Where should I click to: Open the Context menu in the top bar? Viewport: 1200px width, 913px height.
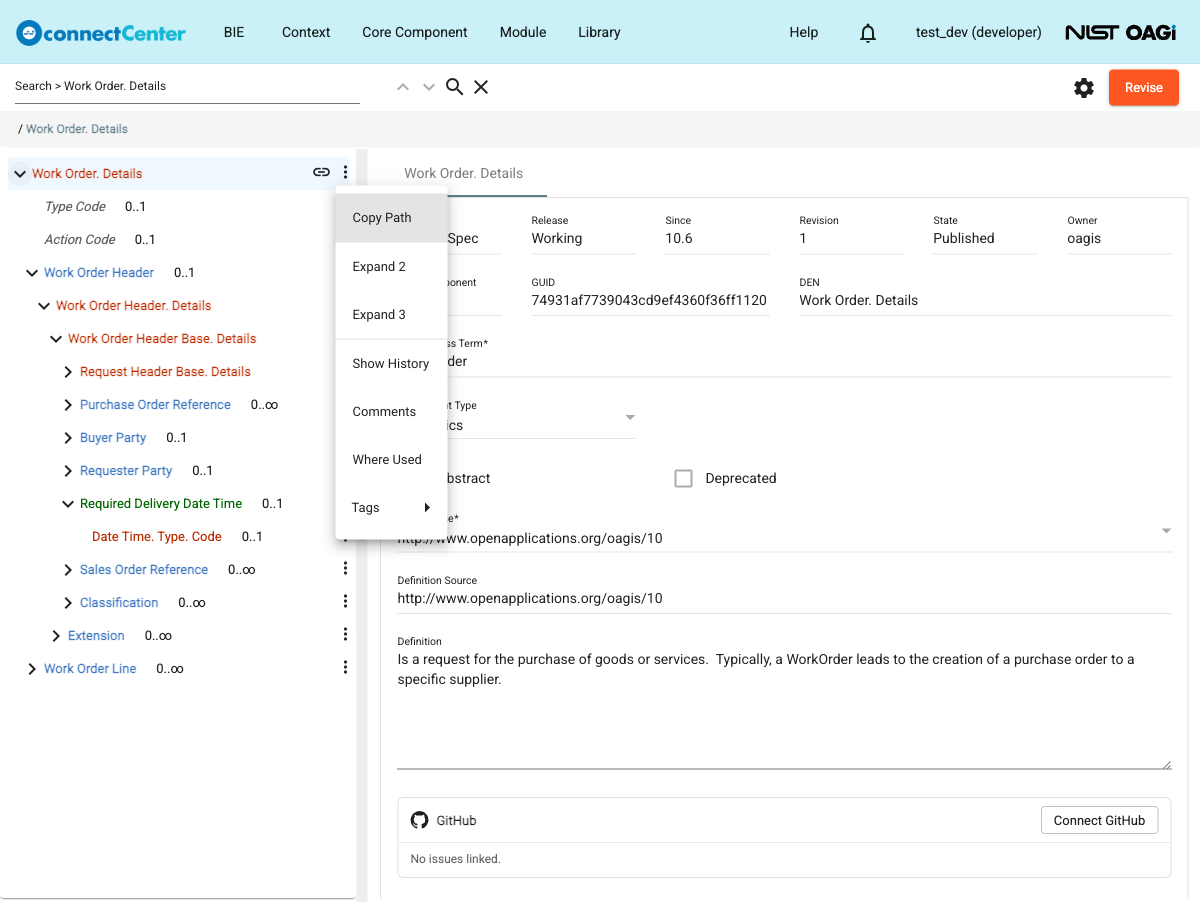(x=306, y=32)
